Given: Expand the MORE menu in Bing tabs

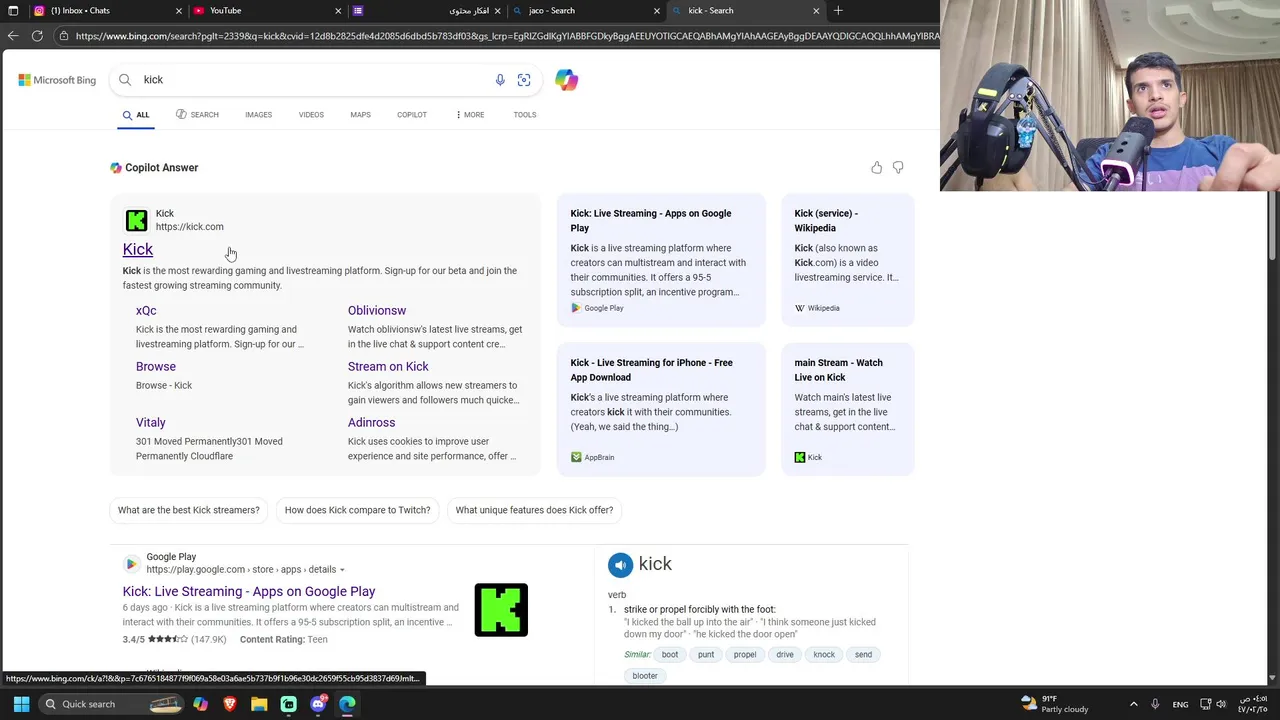Looking at the screenshot, I should 469,115.
